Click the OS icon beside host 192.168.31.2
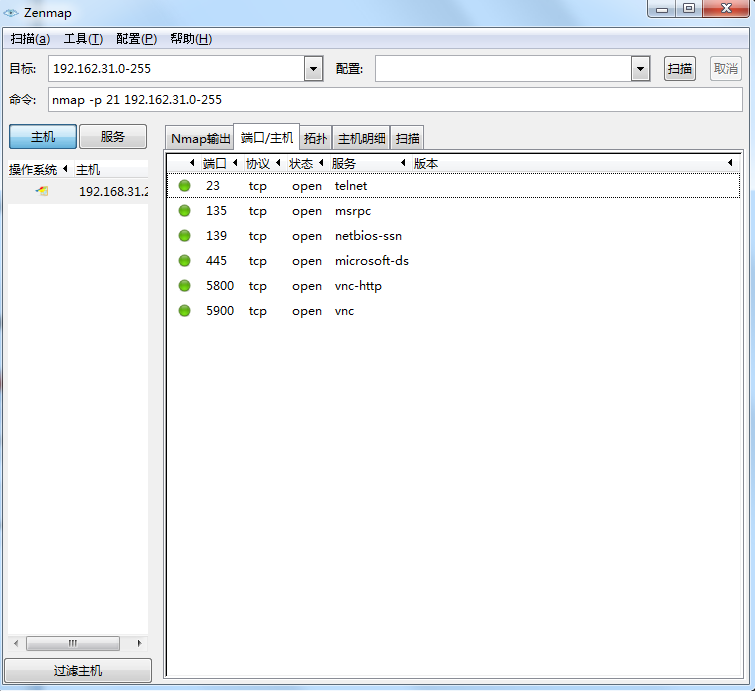755x691 pixels. coord(42,191)
